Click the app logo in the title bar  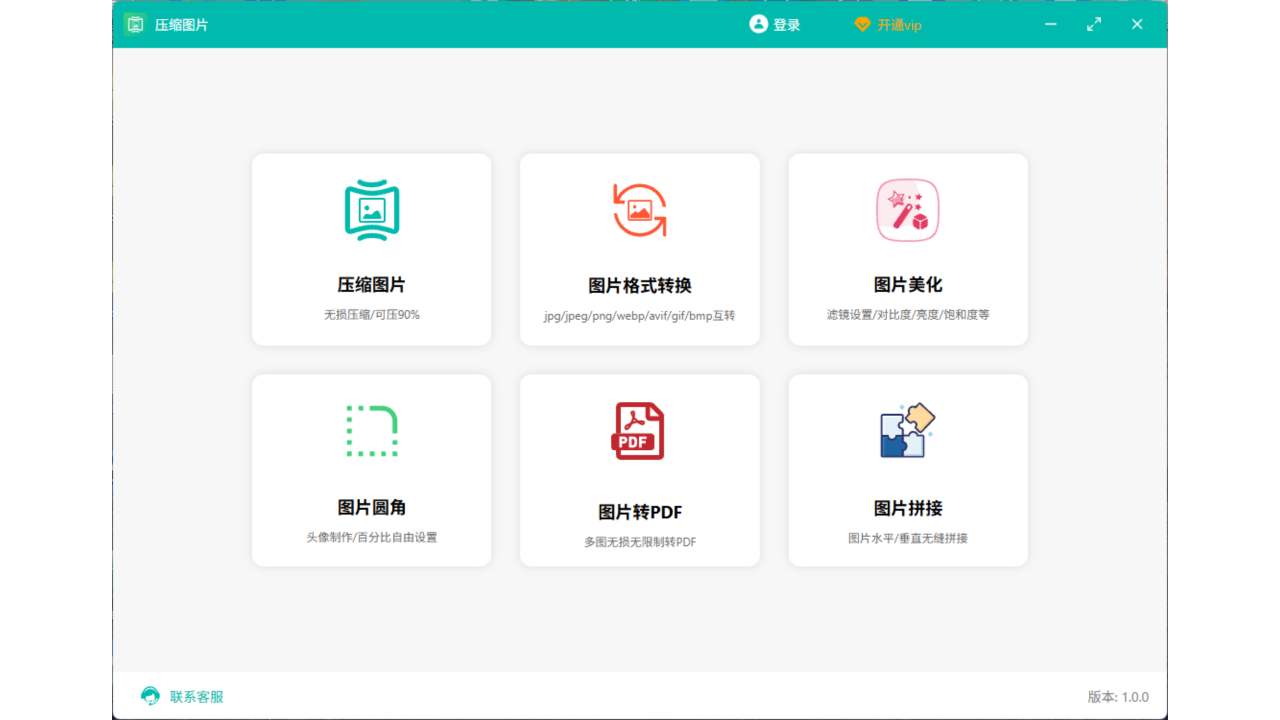coord(134,23)
